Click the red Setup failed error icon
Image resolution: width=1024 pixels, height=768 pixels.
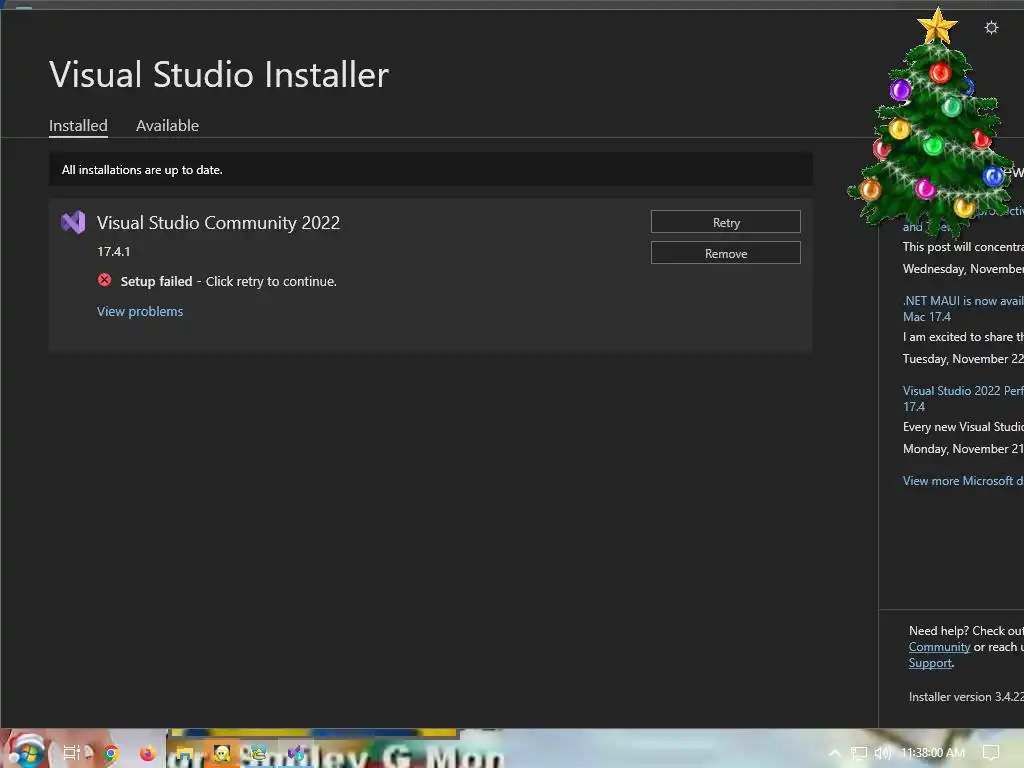pos(104,280)
